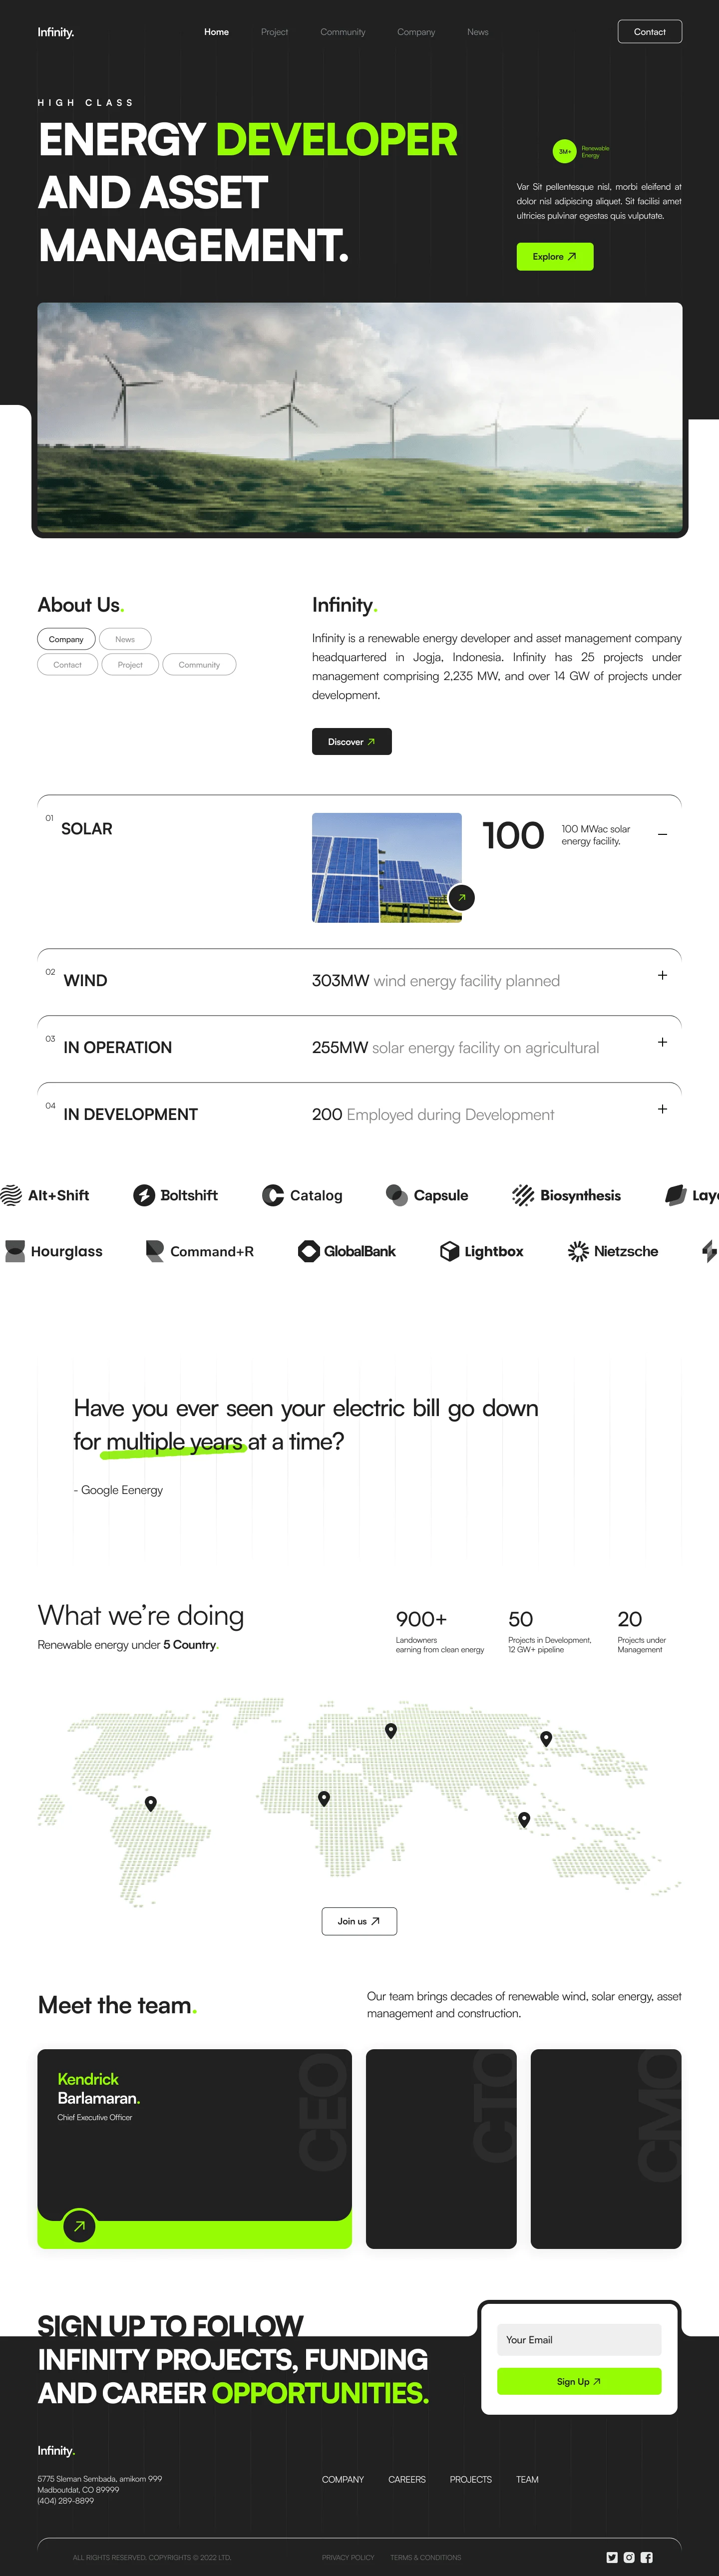Expand the WIND accordion row

662,975
